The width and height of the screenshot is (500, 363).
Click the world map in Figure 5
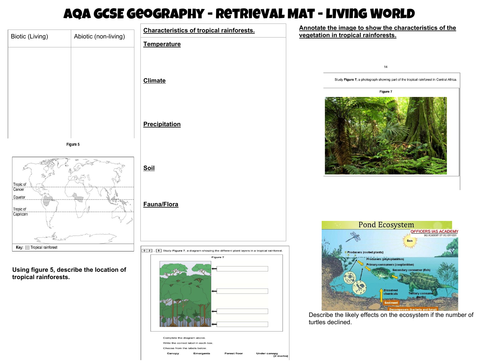point(73,200)
